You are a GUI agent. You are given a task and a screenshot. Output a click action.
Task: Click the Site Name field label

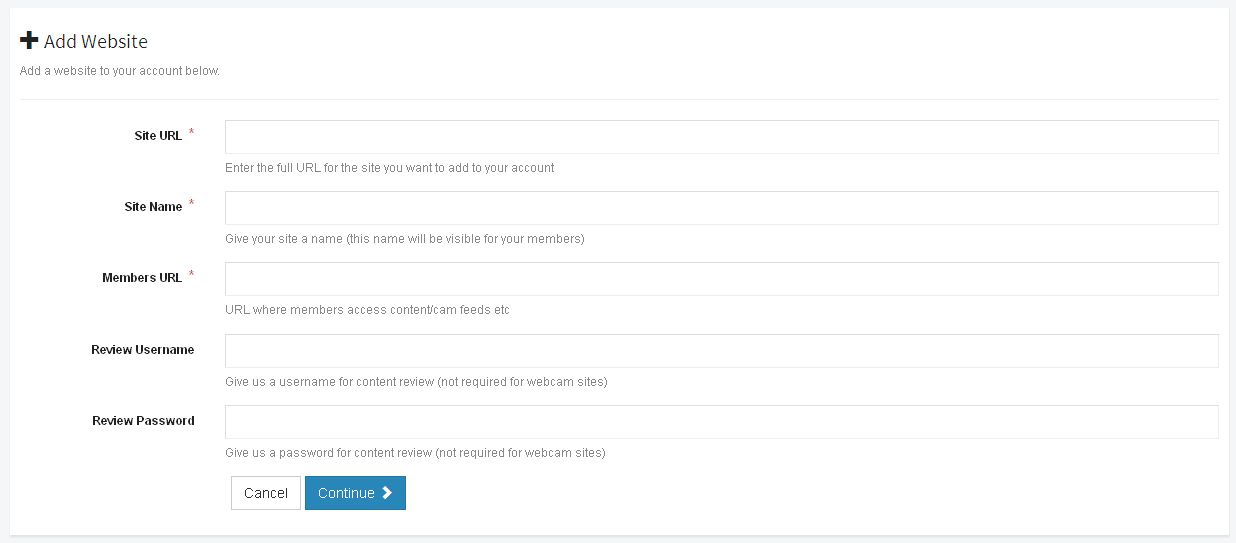click(153, 207)
